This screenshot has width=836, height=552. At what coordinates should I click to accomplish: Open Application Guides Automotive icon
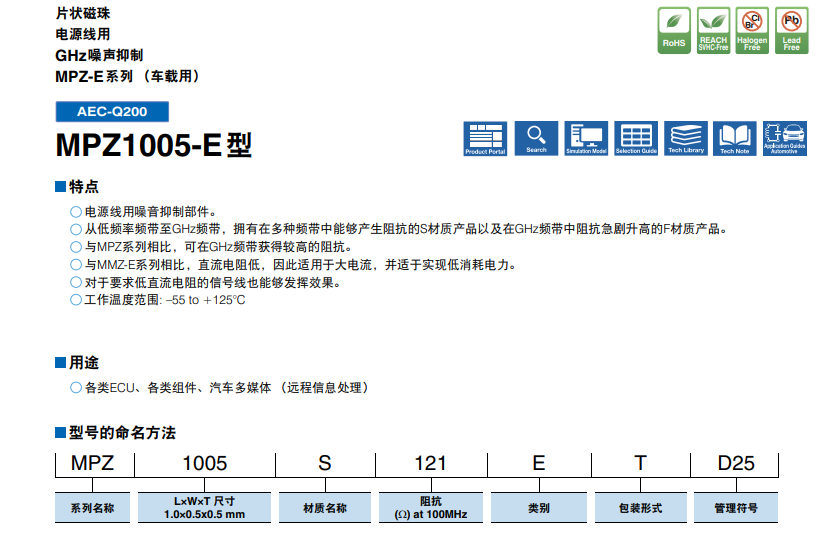785,139
